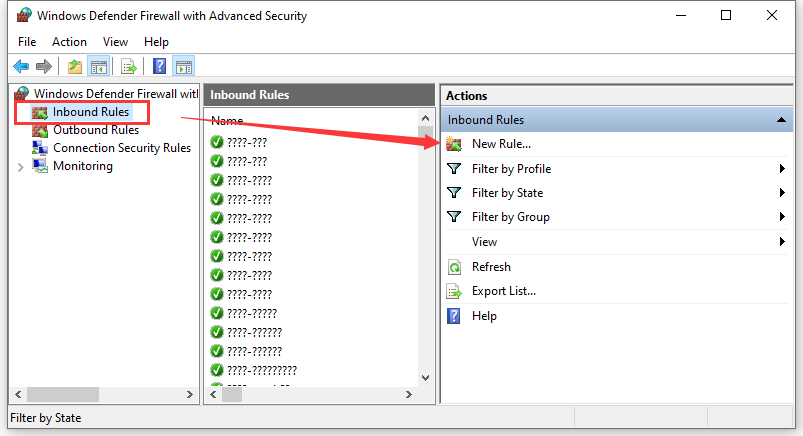Click Filter by Group action
The image size is (803, 436).
coord(511,217)
